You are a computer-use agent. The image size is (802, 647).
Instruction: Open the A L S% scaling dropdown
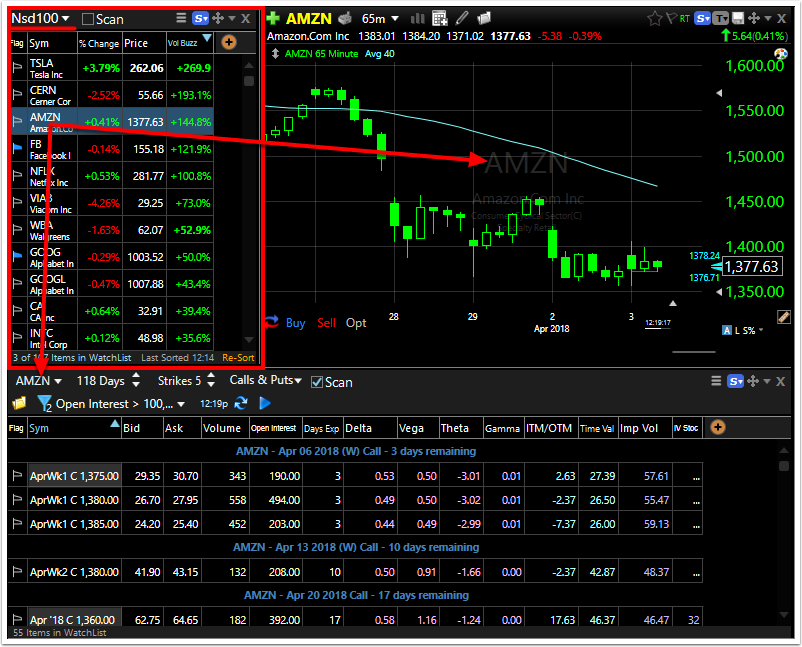click(x=743, y=330)
